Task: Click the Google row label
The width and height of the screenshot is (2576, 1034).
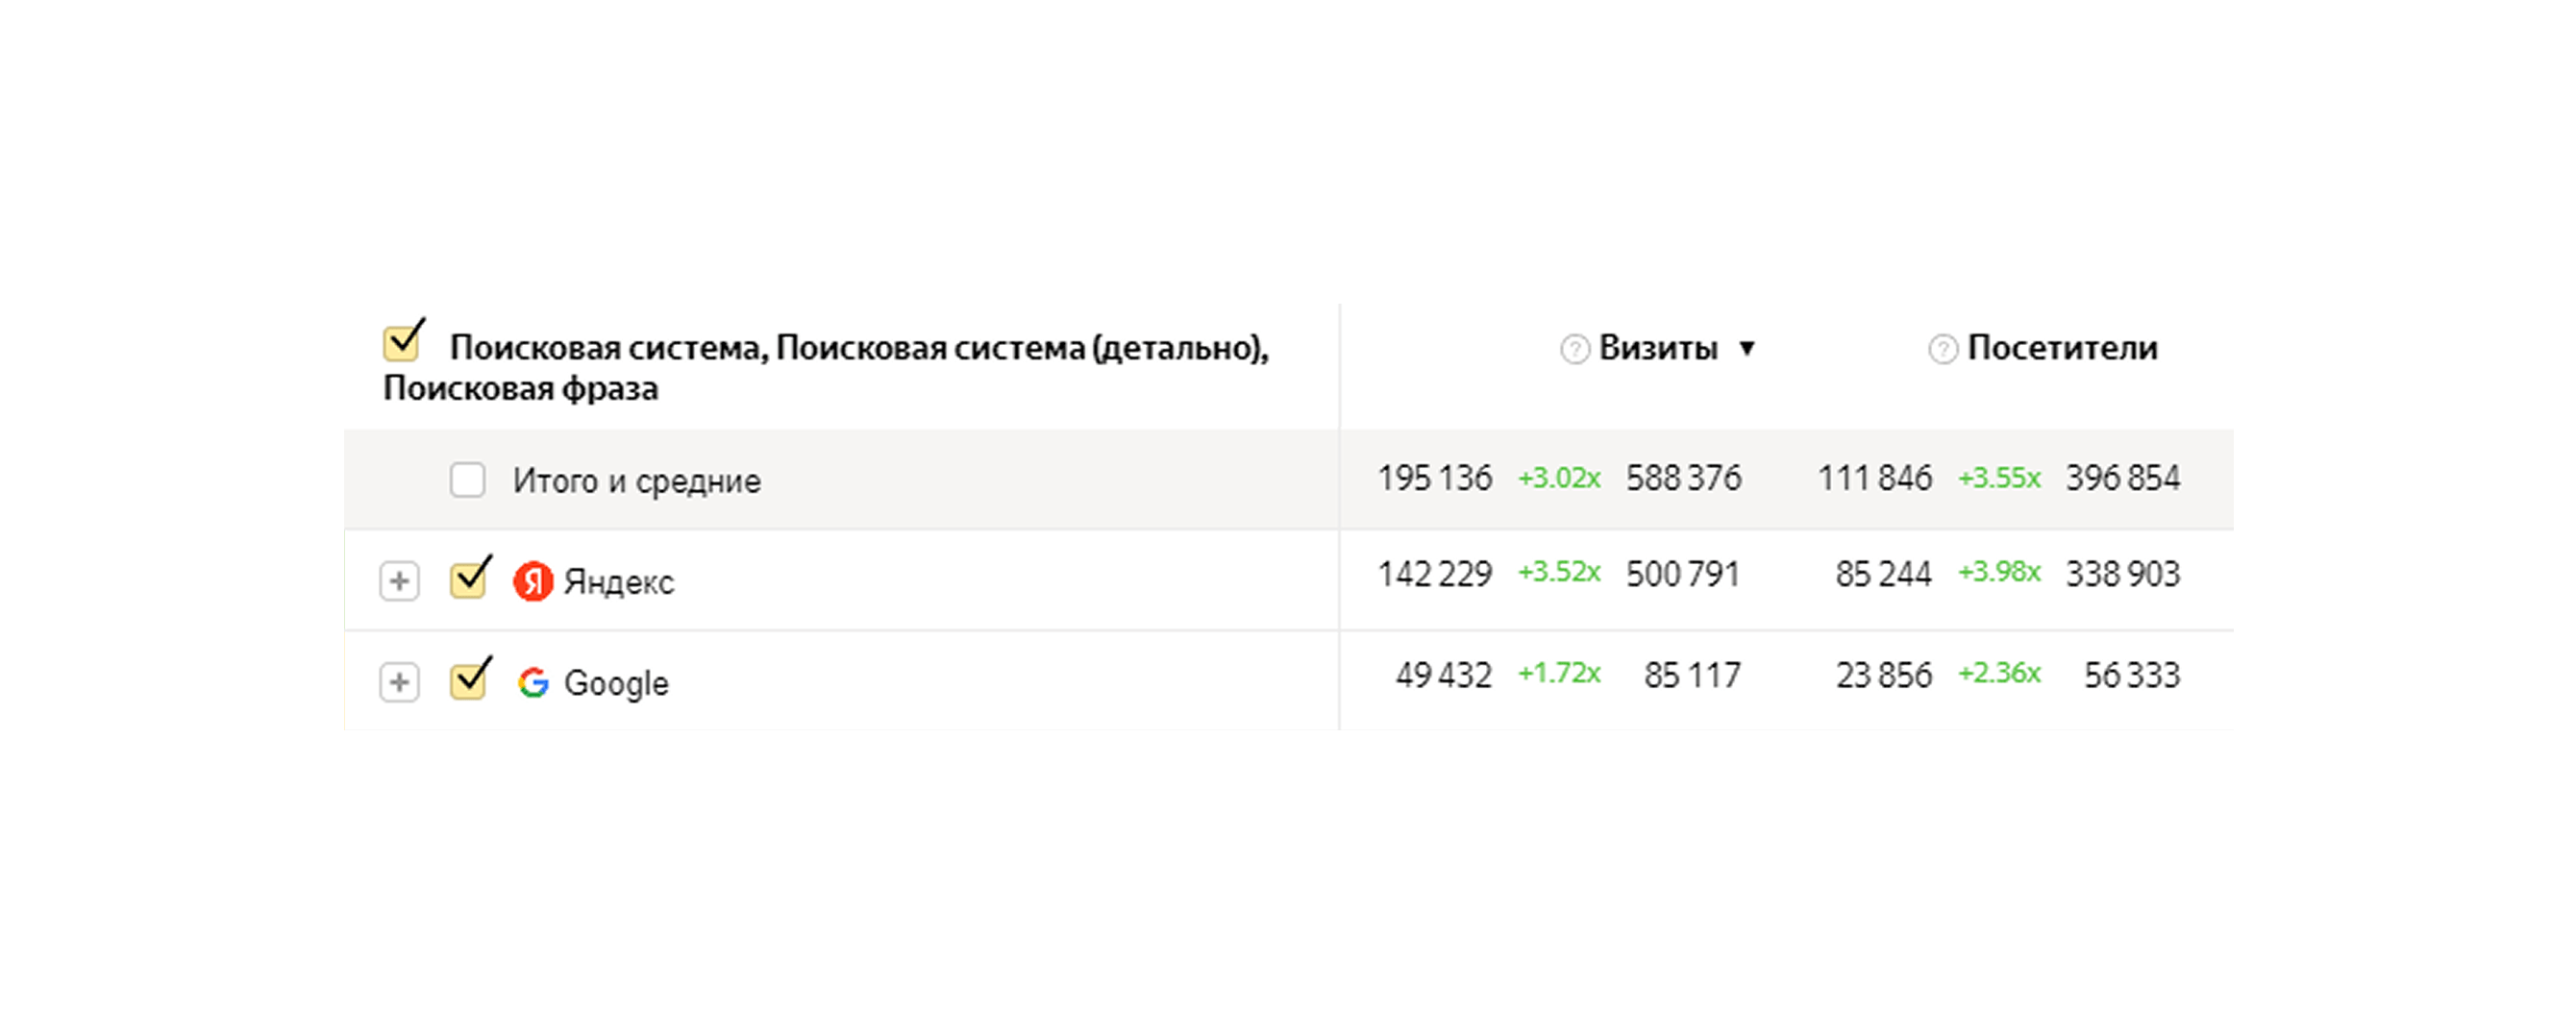Action: pos(616,684)
